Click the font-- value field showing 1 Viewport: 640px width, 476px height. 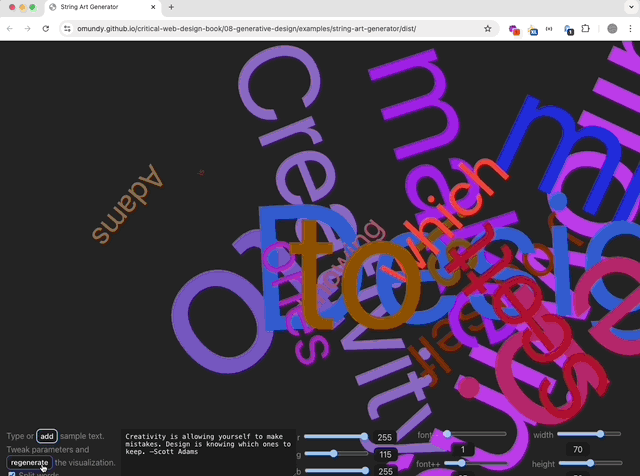click(x=463, y=449)
